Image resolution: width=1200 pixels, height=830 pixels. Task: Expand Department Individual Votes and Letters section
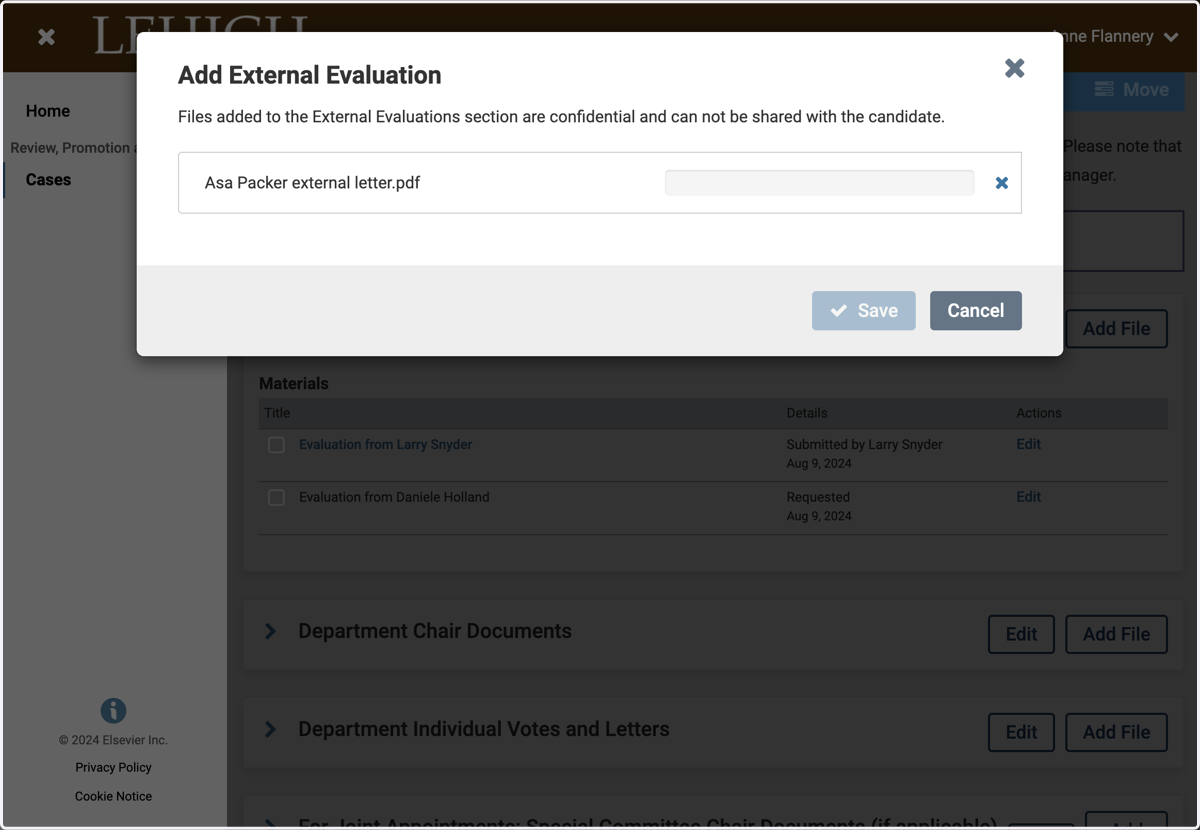tap(270, 729)
